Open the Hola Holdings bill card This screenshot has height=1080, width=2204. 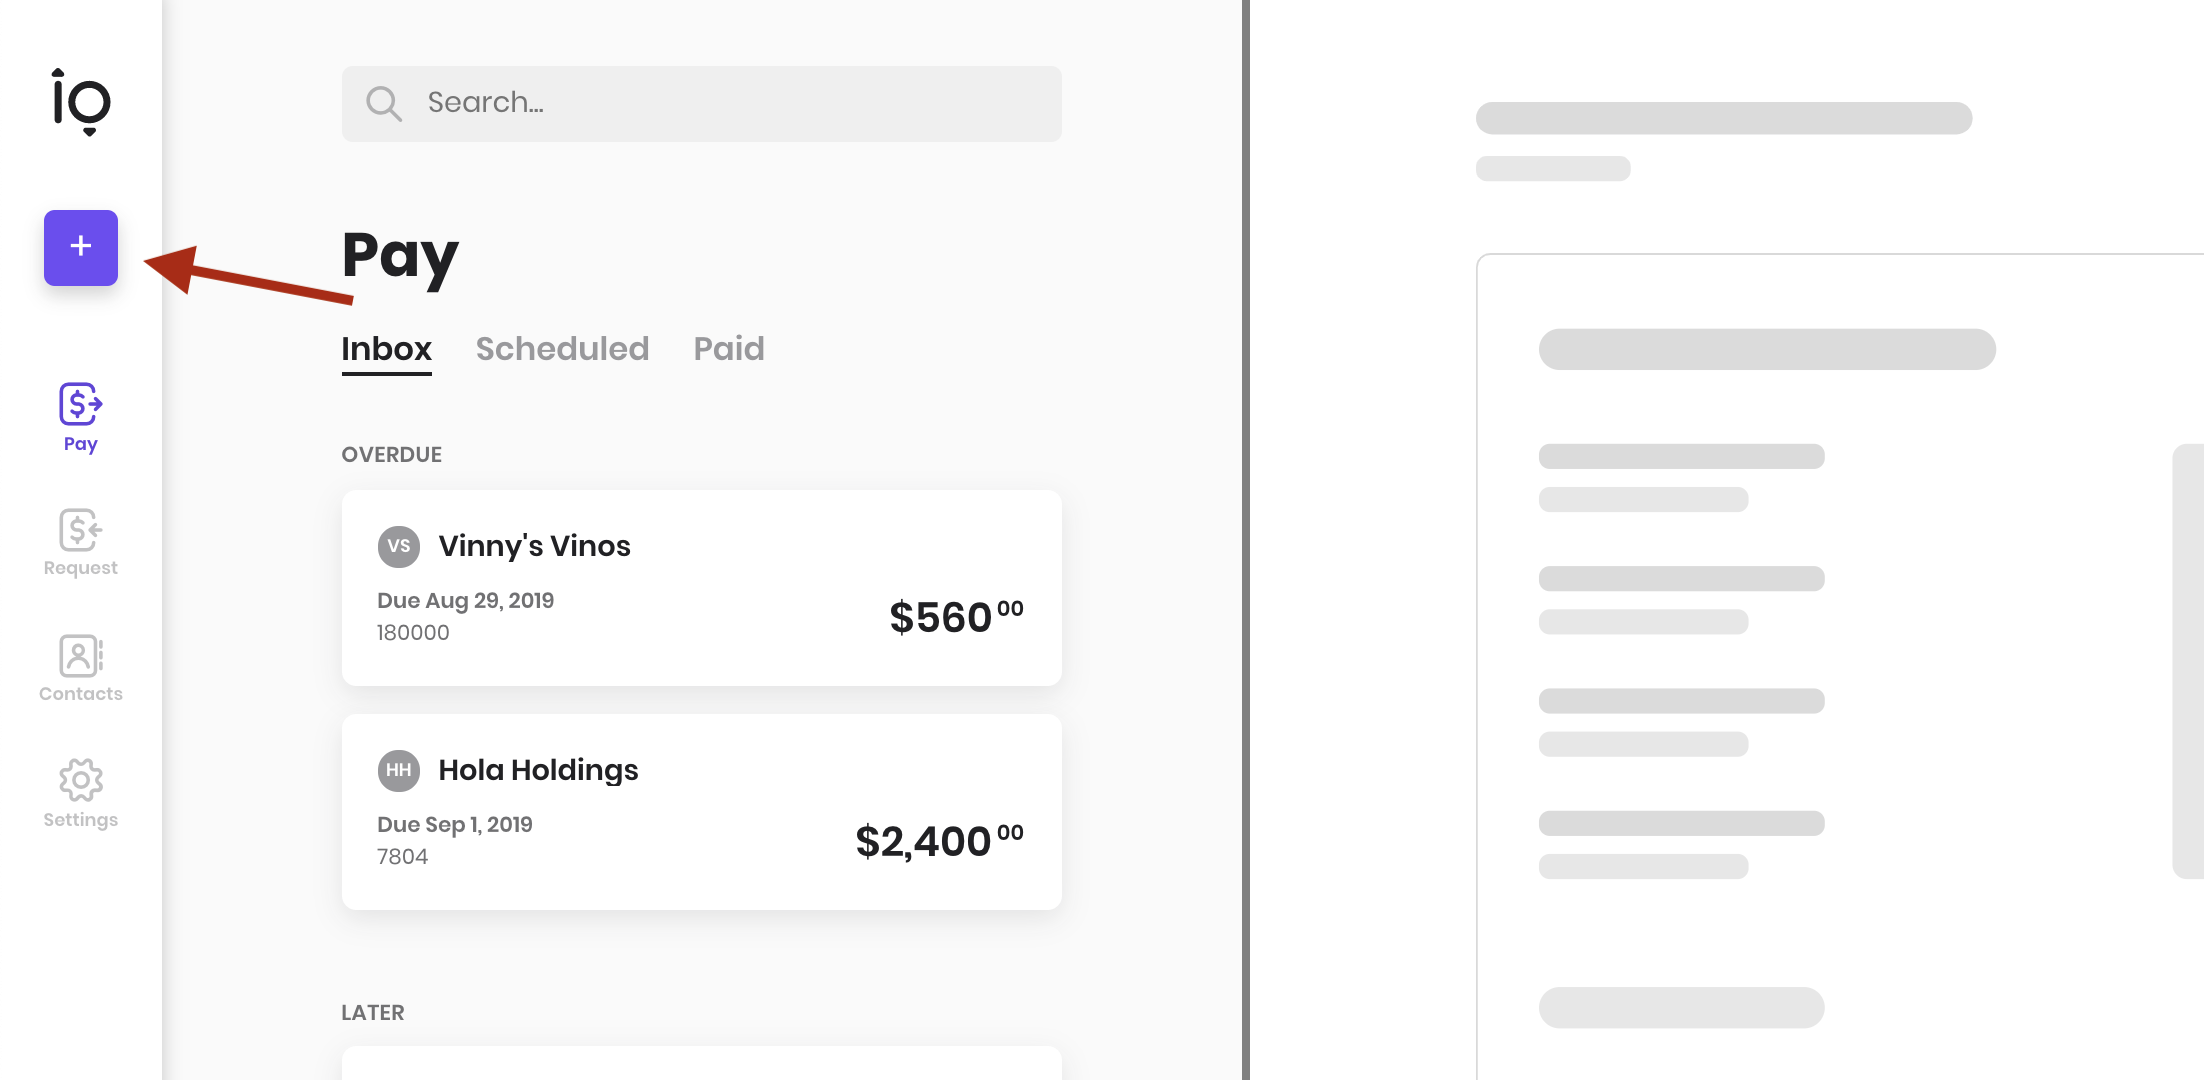tap(702, 812)
